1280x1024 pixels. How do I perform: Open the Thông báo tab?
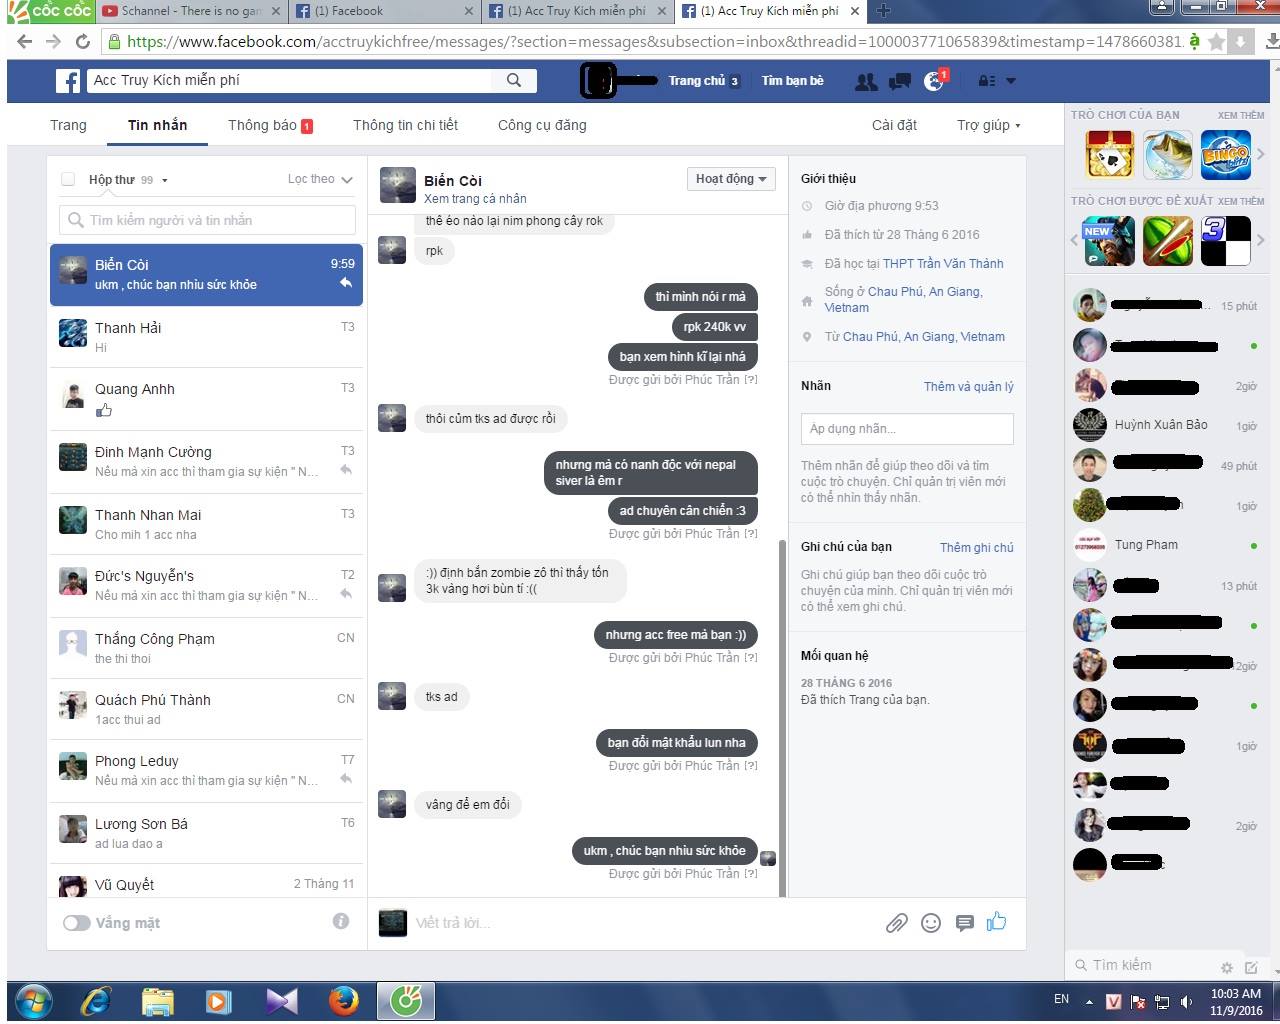(270, 125)
